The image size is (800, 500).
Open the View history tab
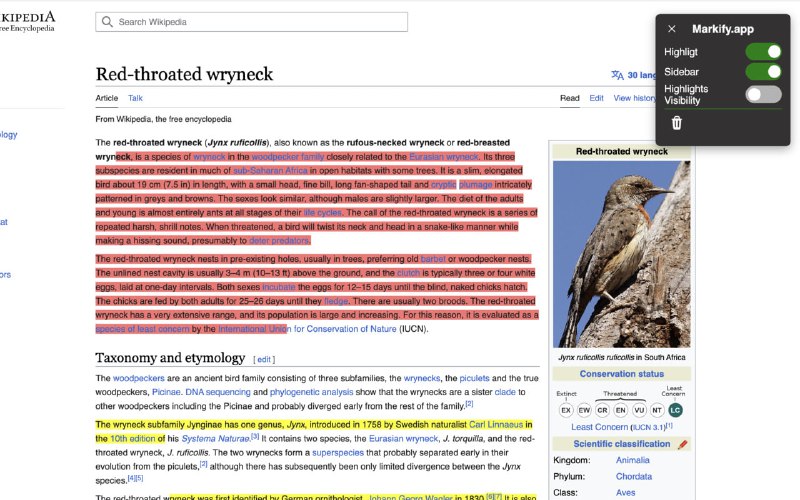coord(635,98)
